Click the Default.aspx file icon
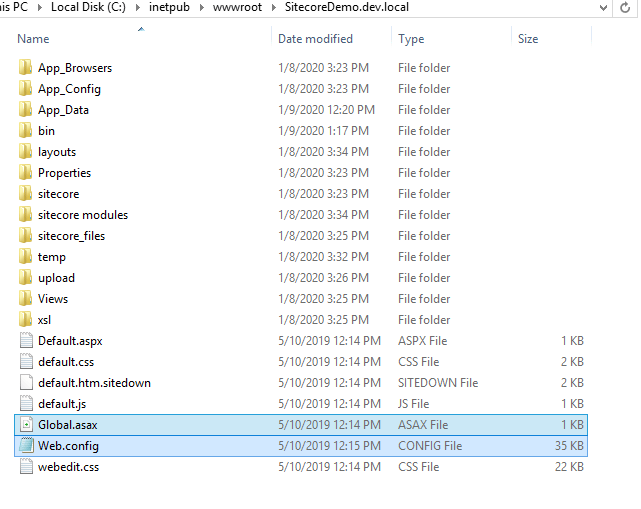This screenshot has width=641, height=509. pos(26,341)
